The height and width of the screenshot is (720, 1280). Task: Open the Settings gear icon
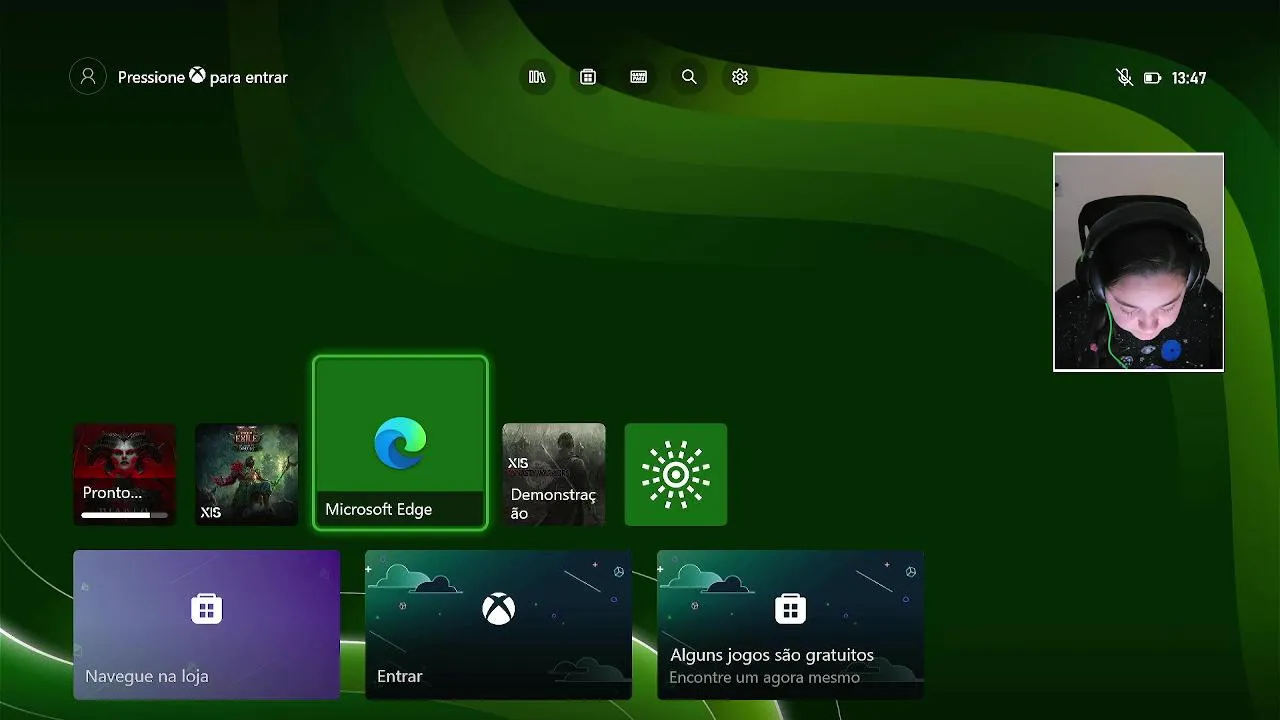click(740, 77)
